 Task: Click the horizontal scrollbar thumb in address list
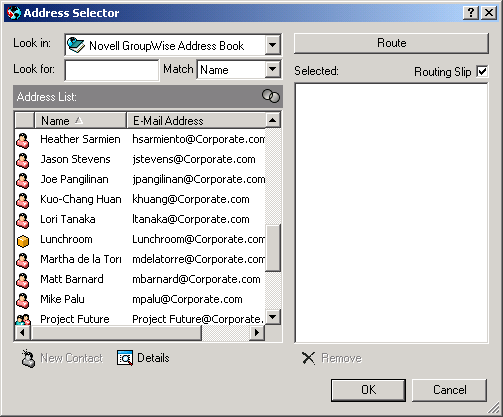117,333
